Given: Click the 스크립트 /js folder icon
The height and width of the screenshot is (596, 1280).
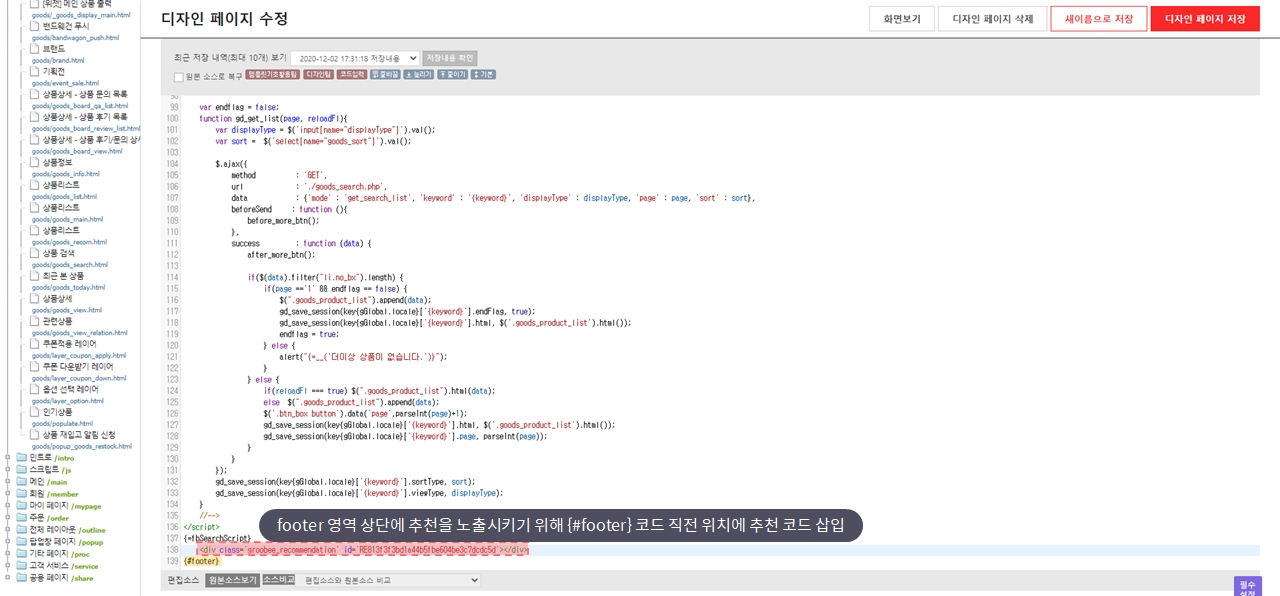Looking at the screenshot, I should point(21,469).
